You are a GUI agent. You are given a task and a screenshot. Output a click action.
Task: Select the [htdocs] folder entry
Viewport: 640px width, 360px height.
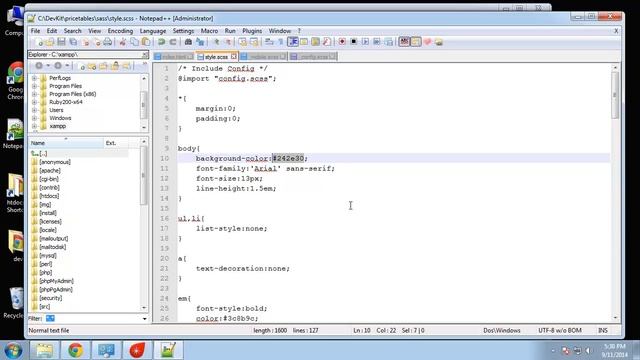pyautogui.click(x=49, y=196)
